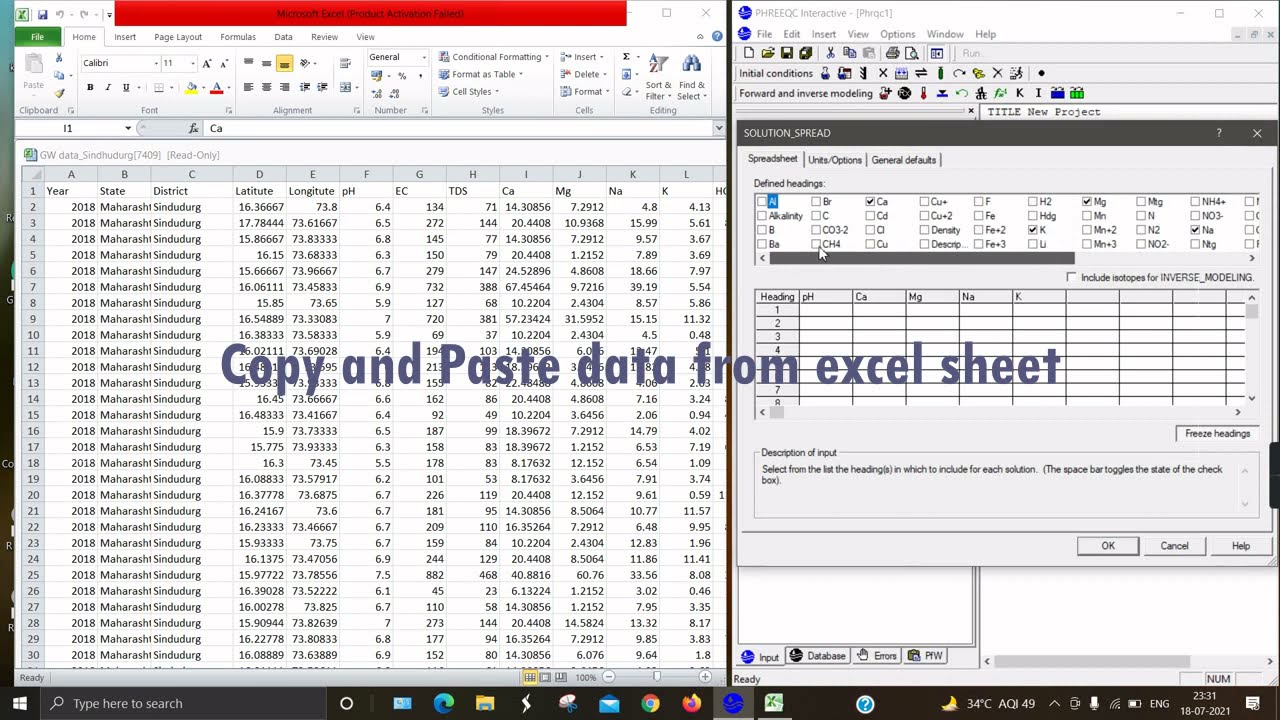The image size is (1280, 720).
Task: Check the Alkalinity heading checkbox
Action: (762, 216)
